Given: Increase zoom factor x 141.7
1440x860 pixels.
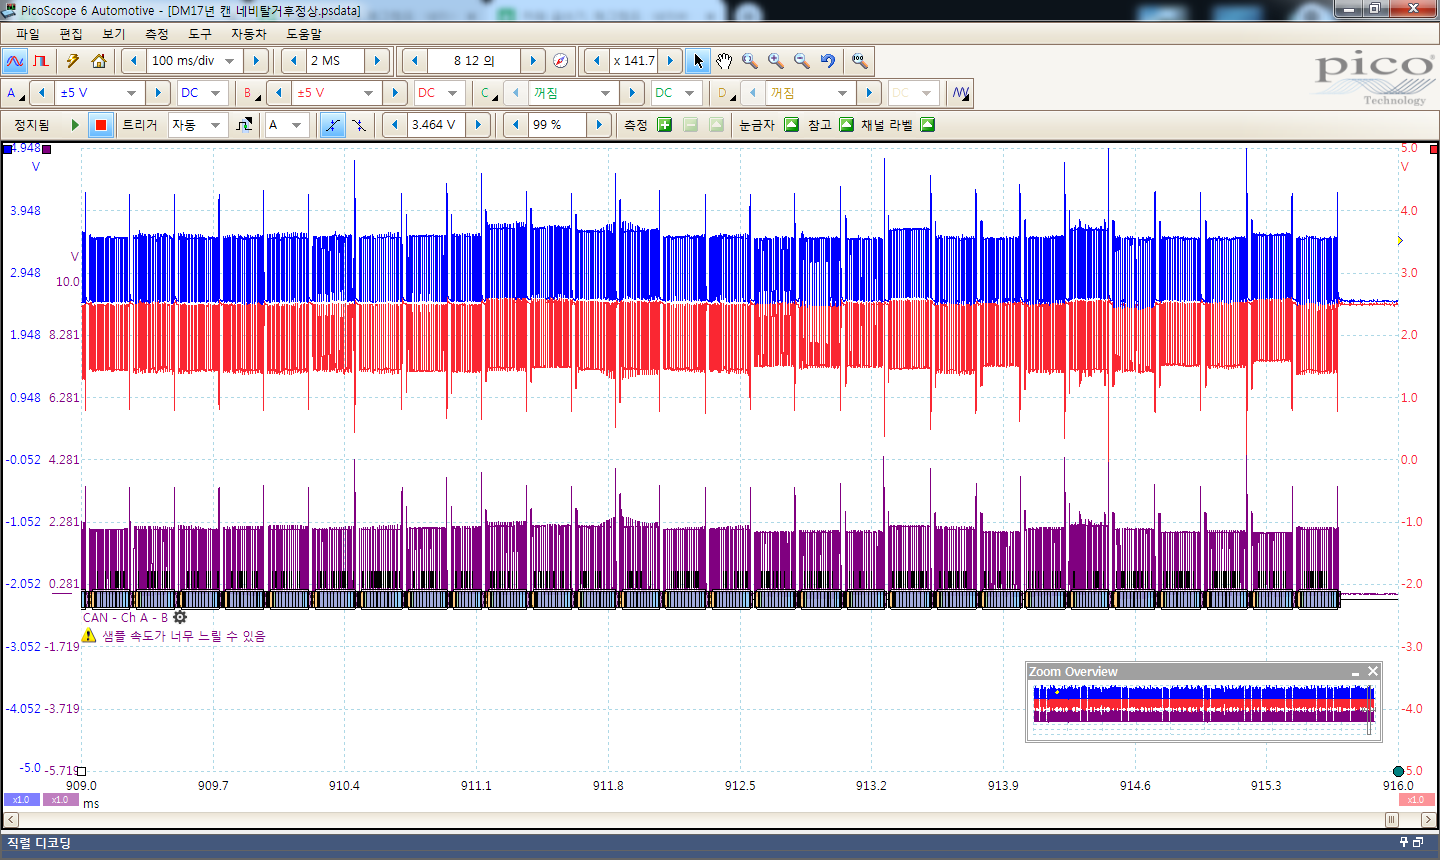Looking at the screenshot, I should pos(670,61).
